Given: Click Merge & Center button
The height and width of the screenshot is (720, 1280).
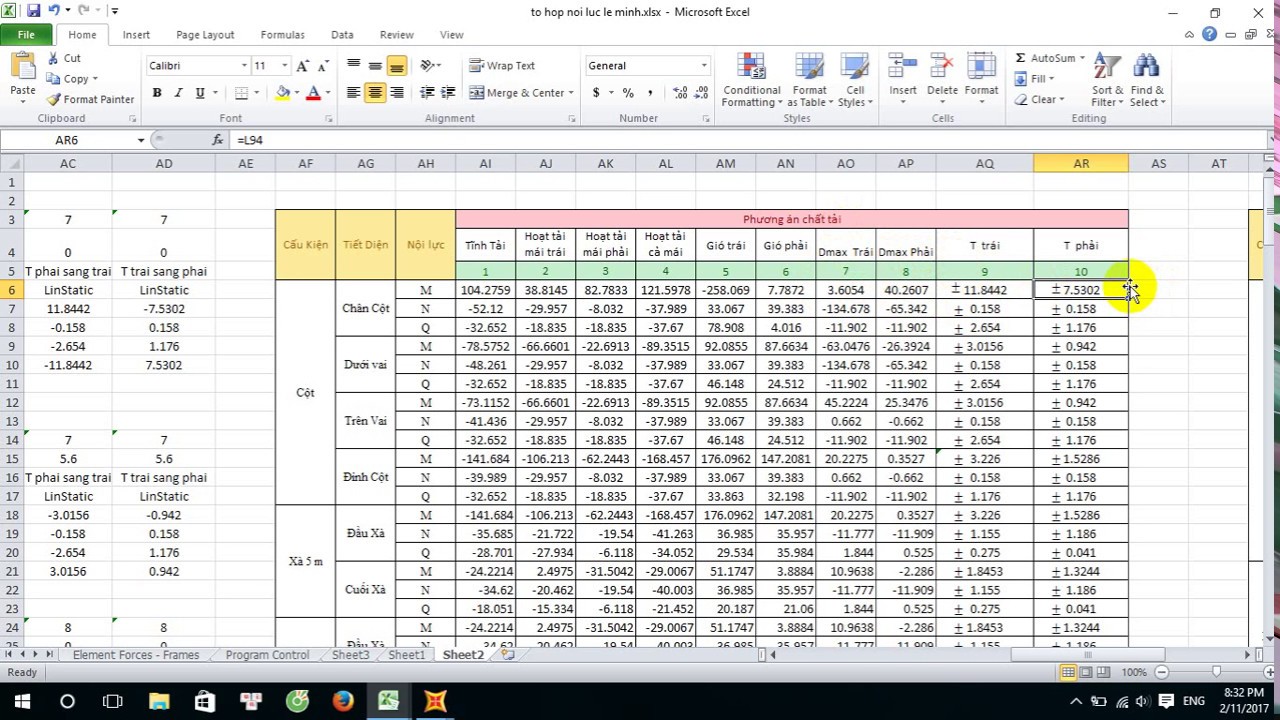Looking at the screenshot, I should click(516, 93).
